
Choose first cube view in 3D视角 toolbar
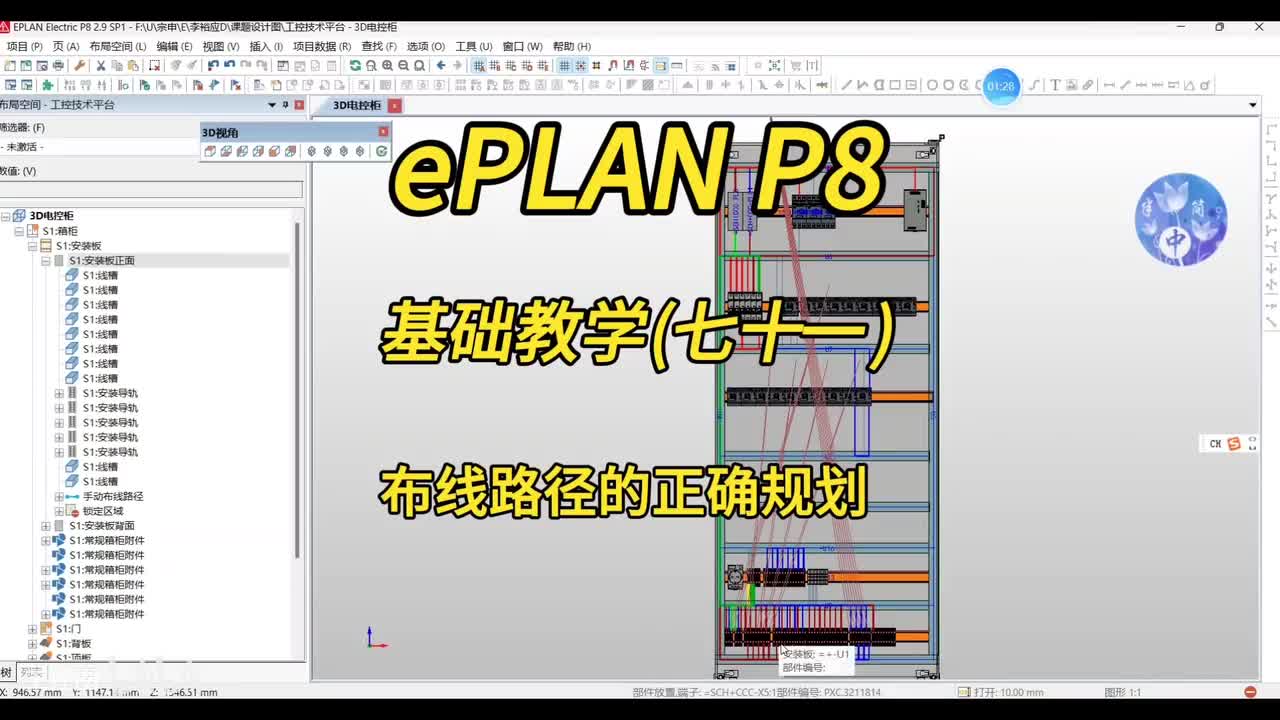(x=210, y=151)
